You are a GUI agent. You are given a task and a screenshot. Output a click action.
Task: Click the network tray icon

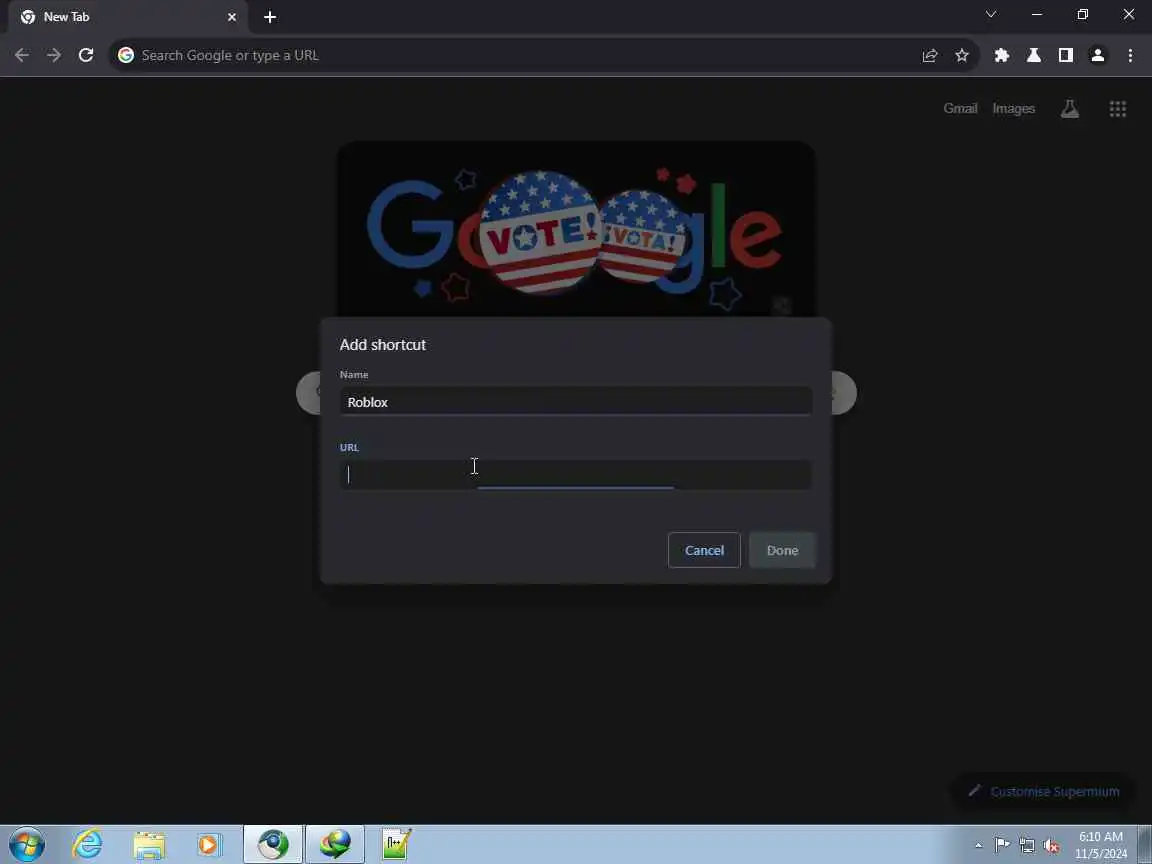(x=1027, y=845)
